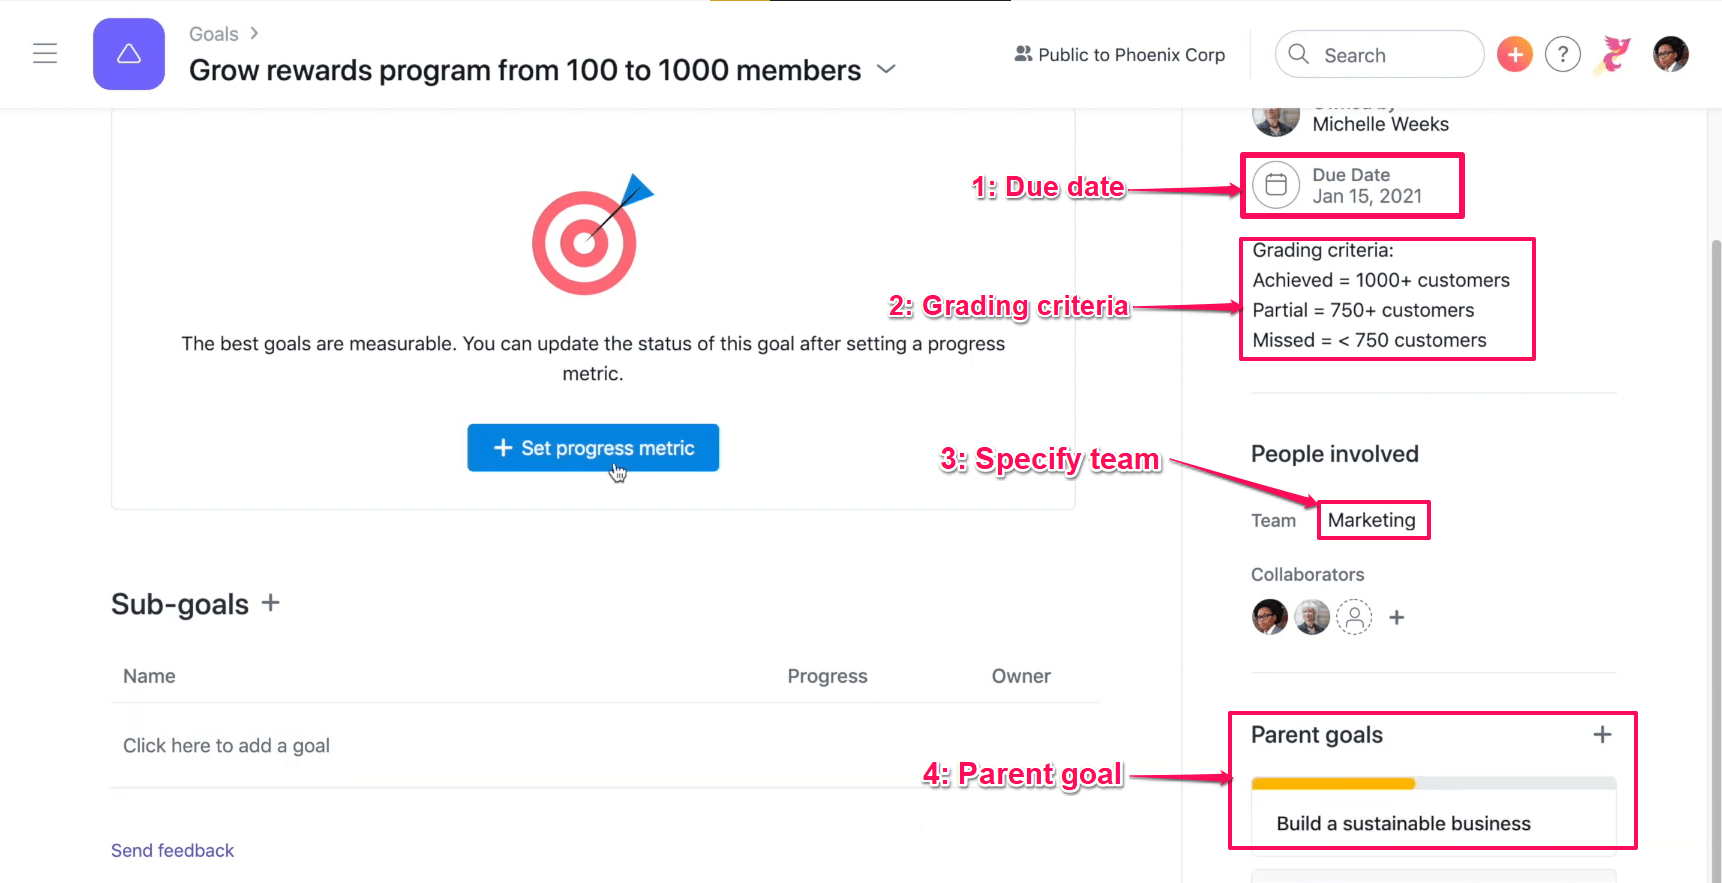Click into the Search field
1722x883 pixels.
pyautogui.click(x=1379, y=54)
